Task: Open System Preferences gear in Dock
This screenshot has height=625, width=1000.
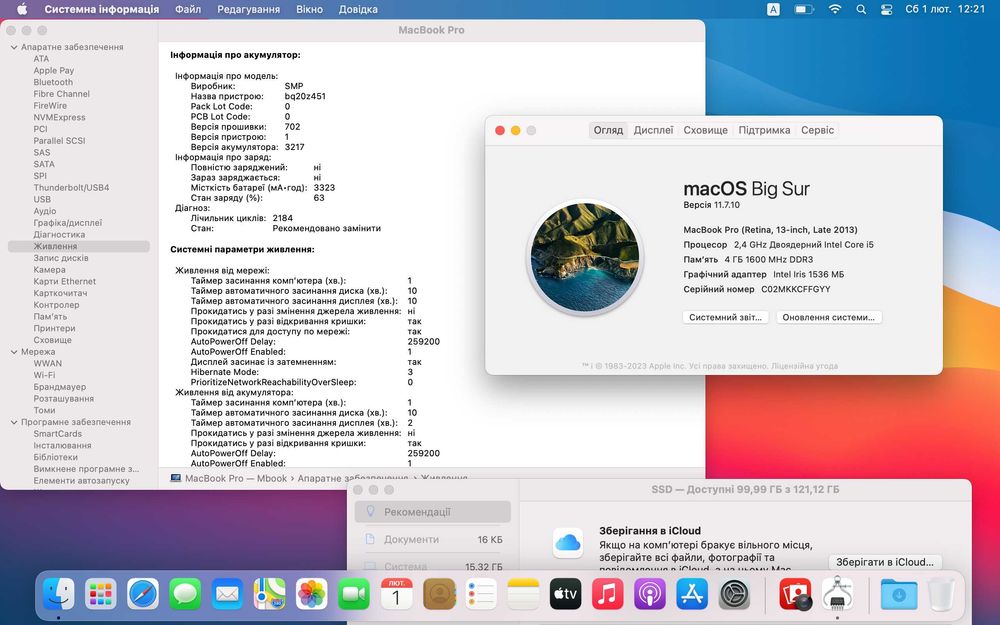Action: coord(735,594)
